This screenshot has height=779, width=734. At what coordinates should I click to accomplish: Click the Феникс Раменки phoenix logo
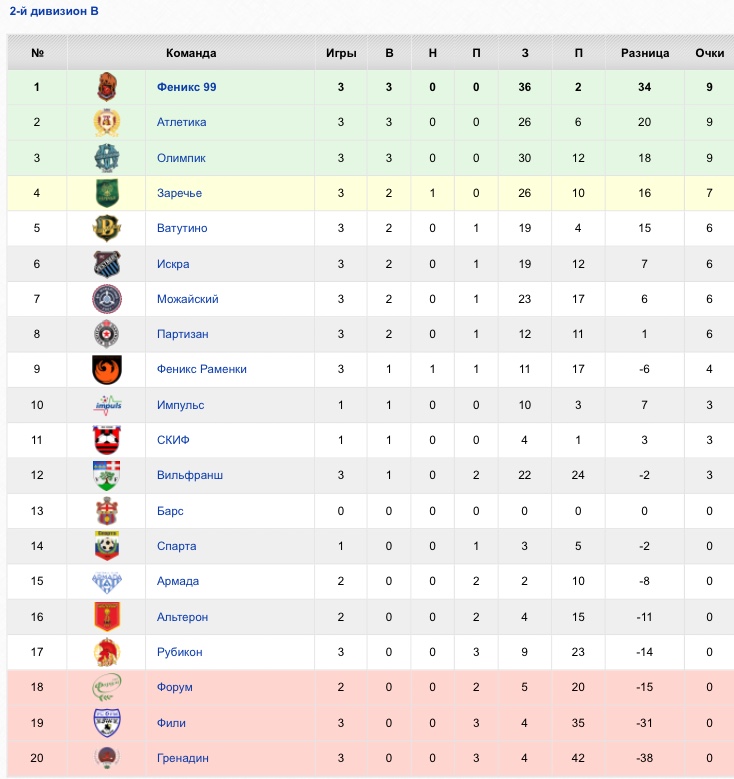point(106,369)
